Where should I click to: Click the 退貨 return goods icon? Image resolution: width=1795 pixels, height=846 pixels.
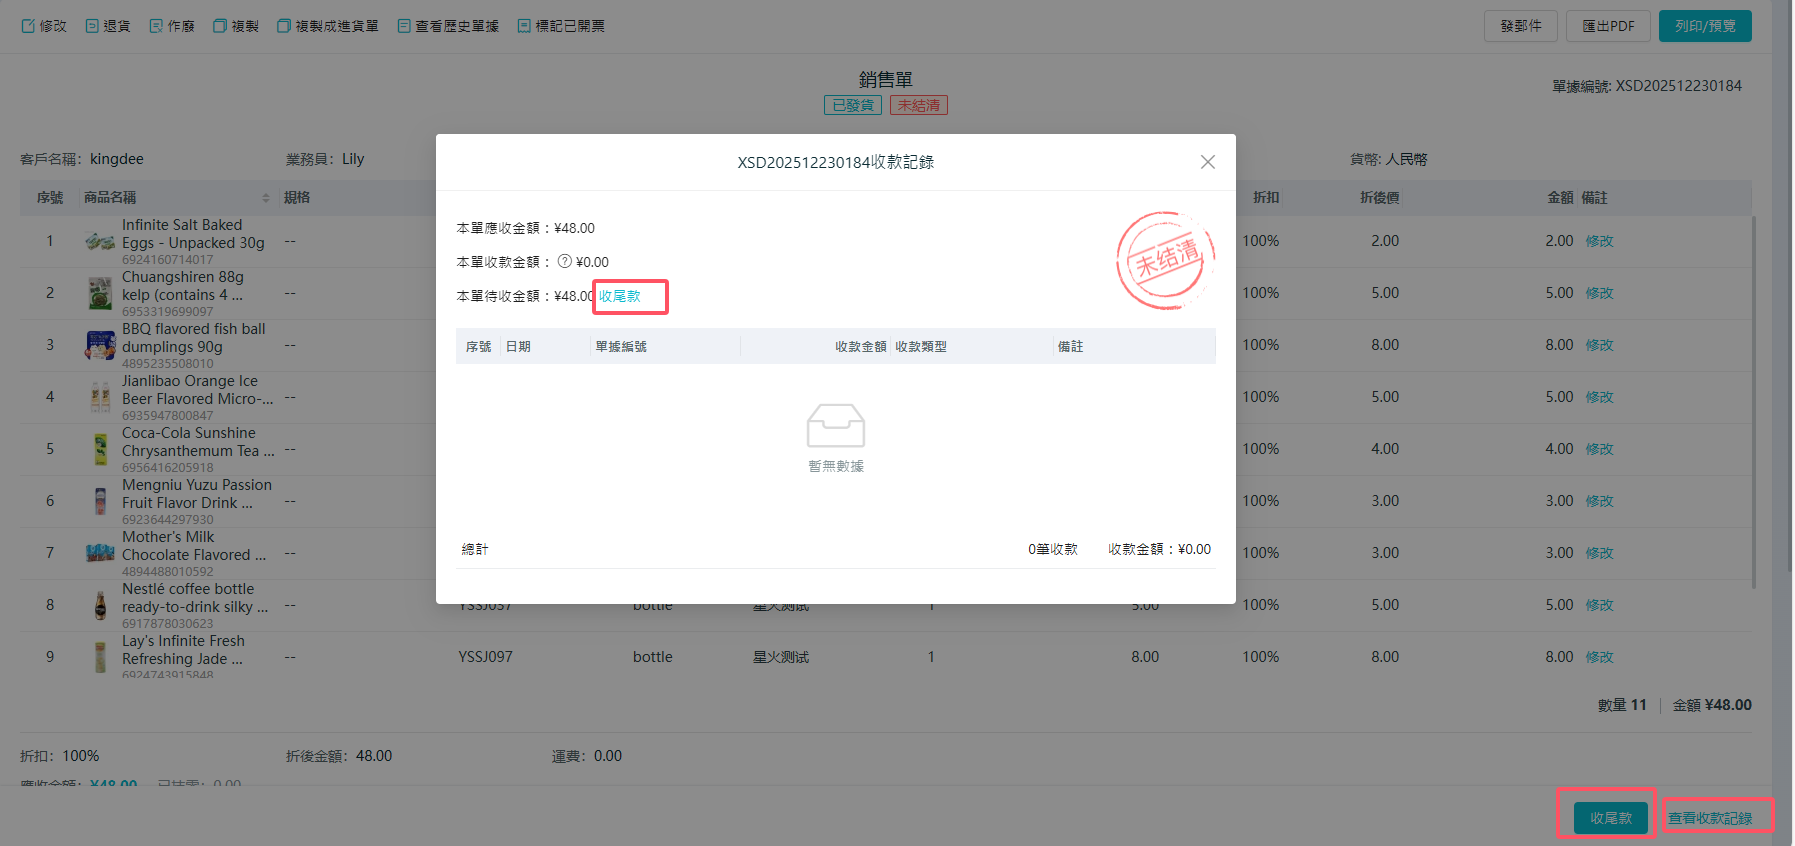point(92,26)
